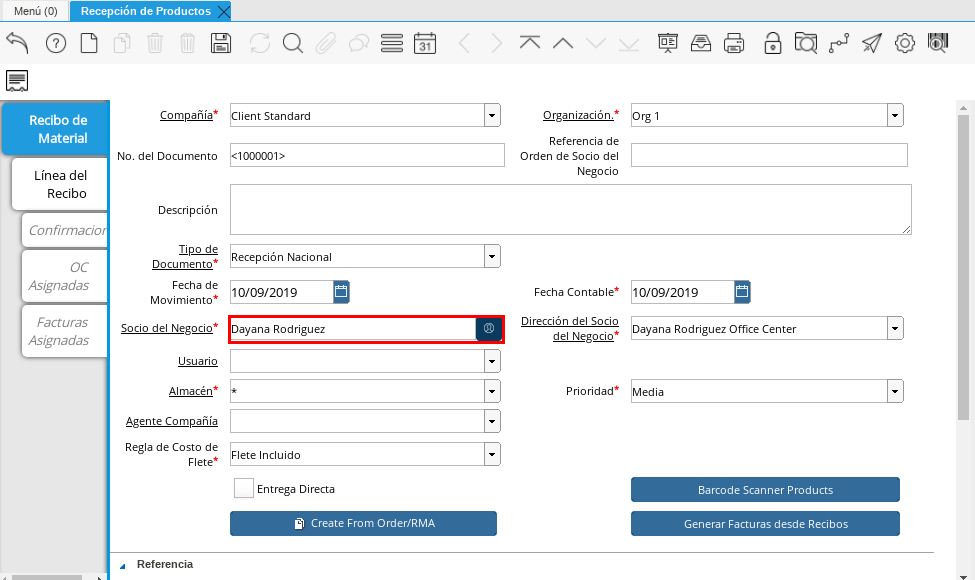Screen dimensions: 975x580
Task: Open the help question mark icon
Action: click(x=56, y=43)
